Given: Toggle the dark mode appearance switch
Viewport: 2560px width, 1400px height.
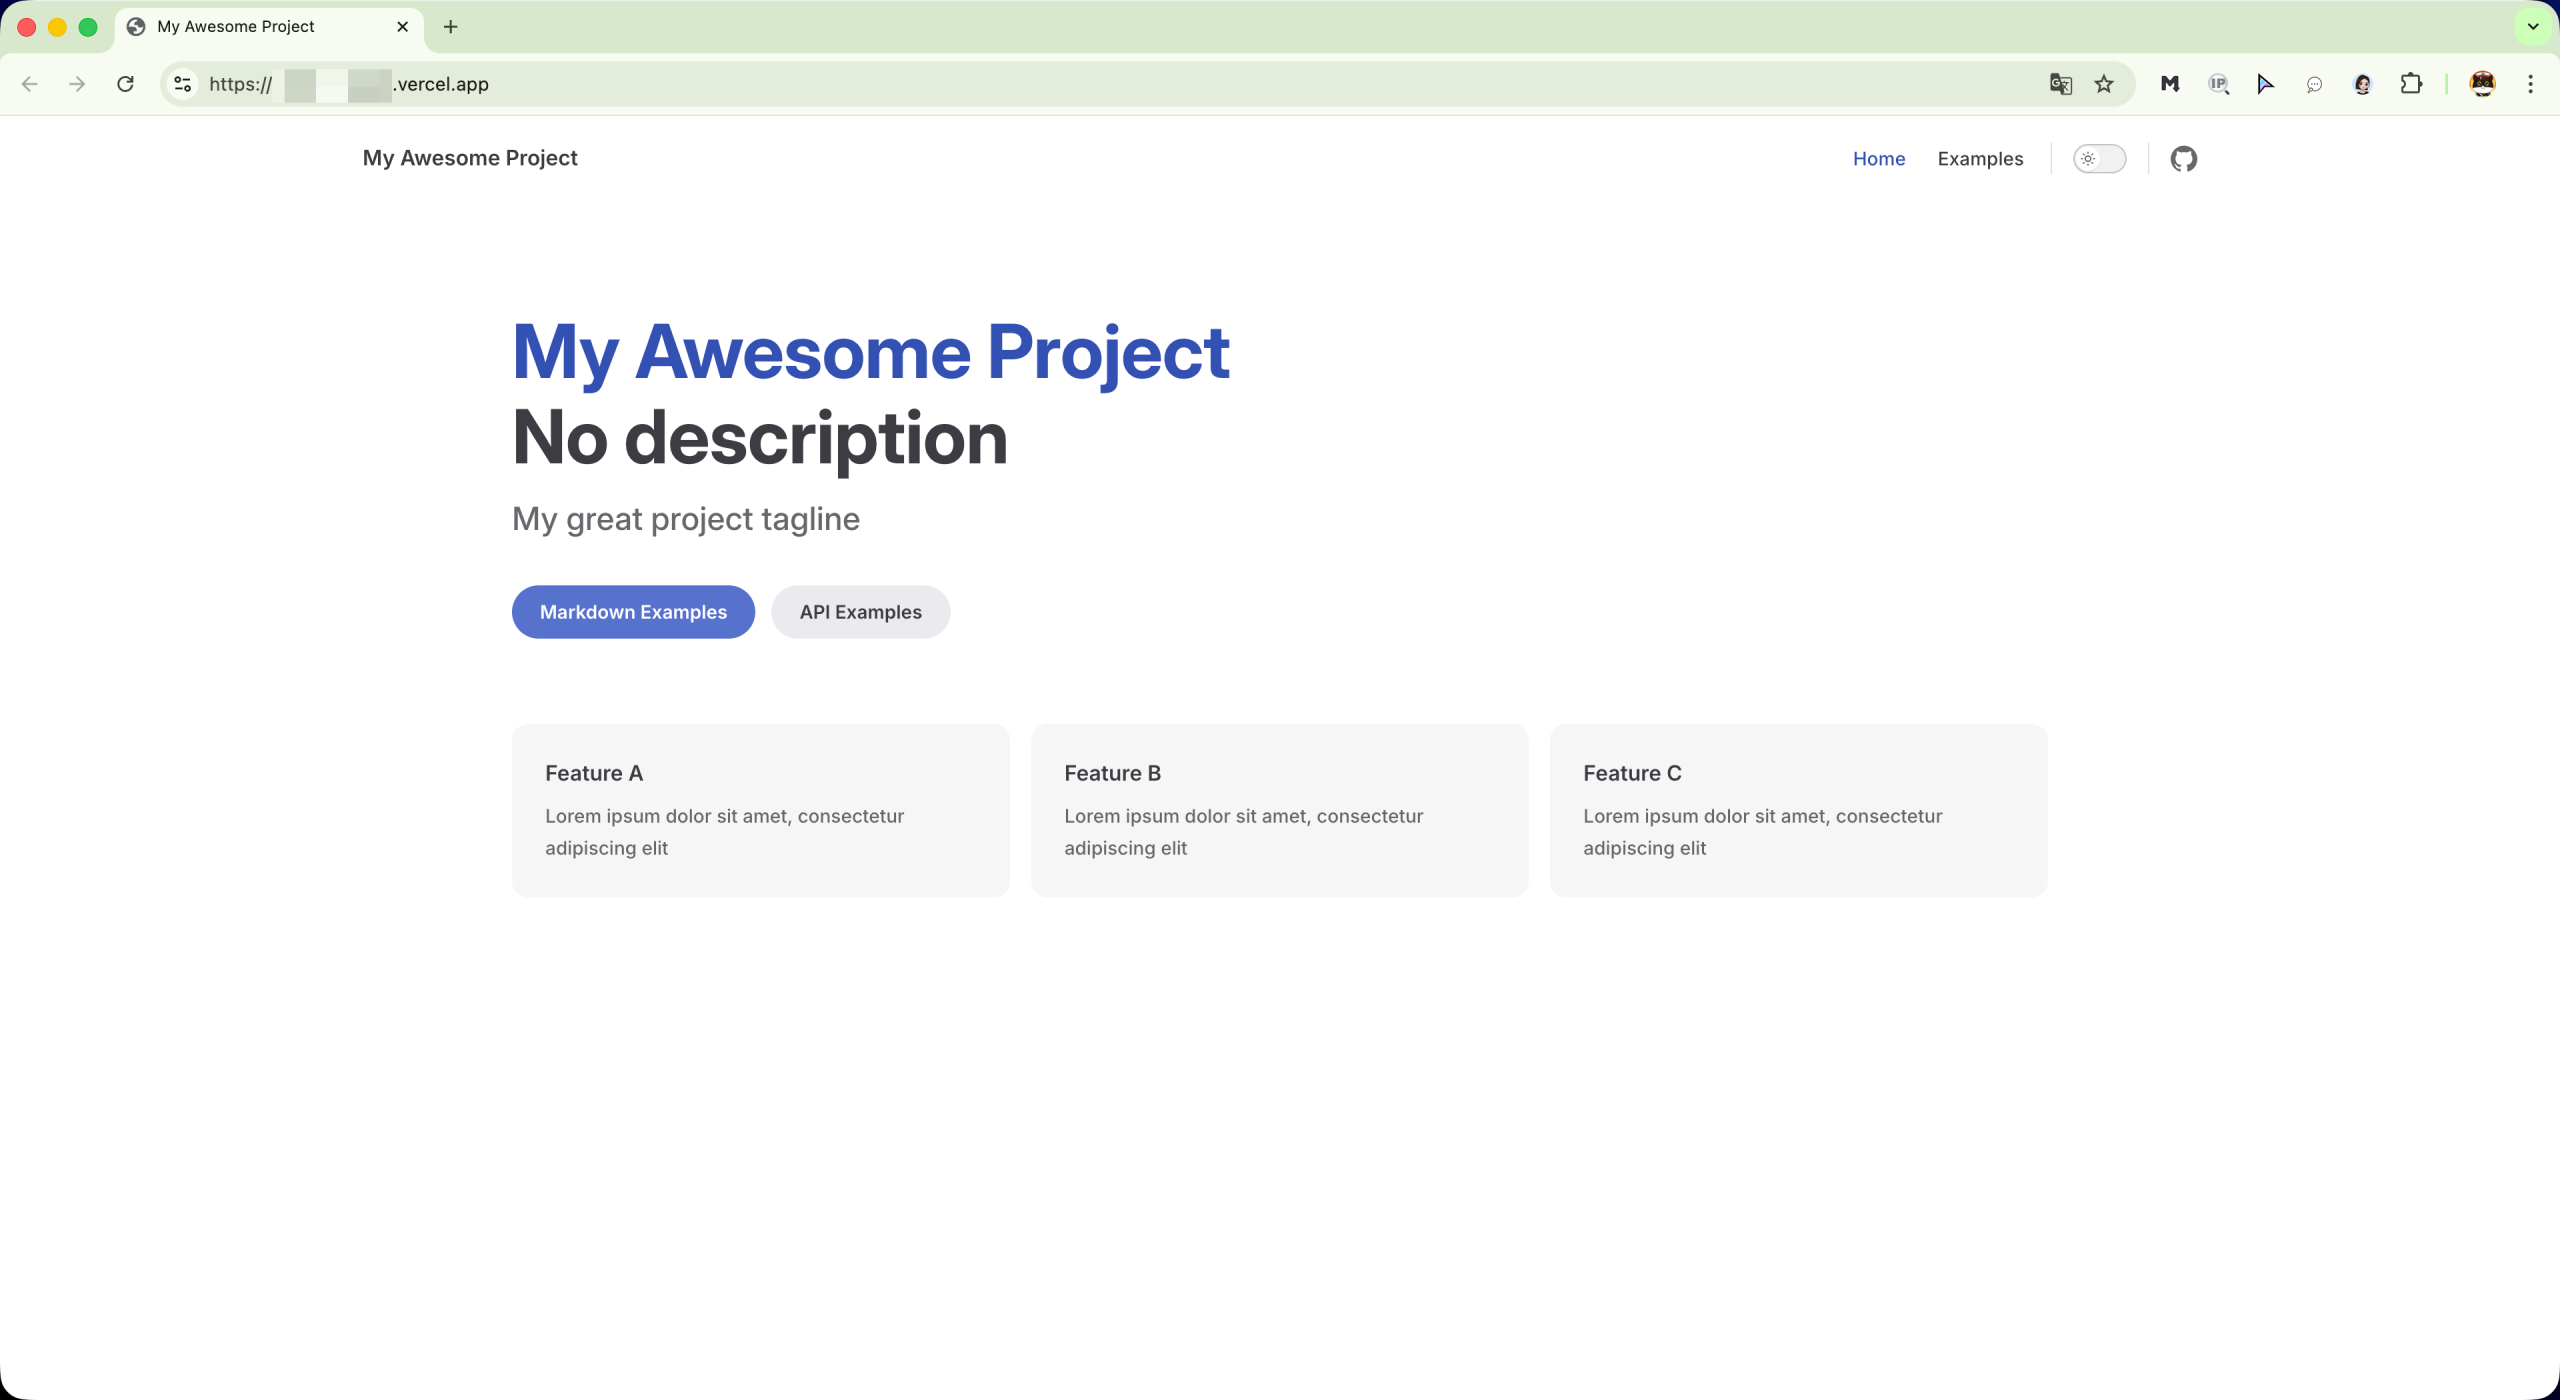Looking at the screenshot, I should pyautogui.click(x=2099, y=159).
